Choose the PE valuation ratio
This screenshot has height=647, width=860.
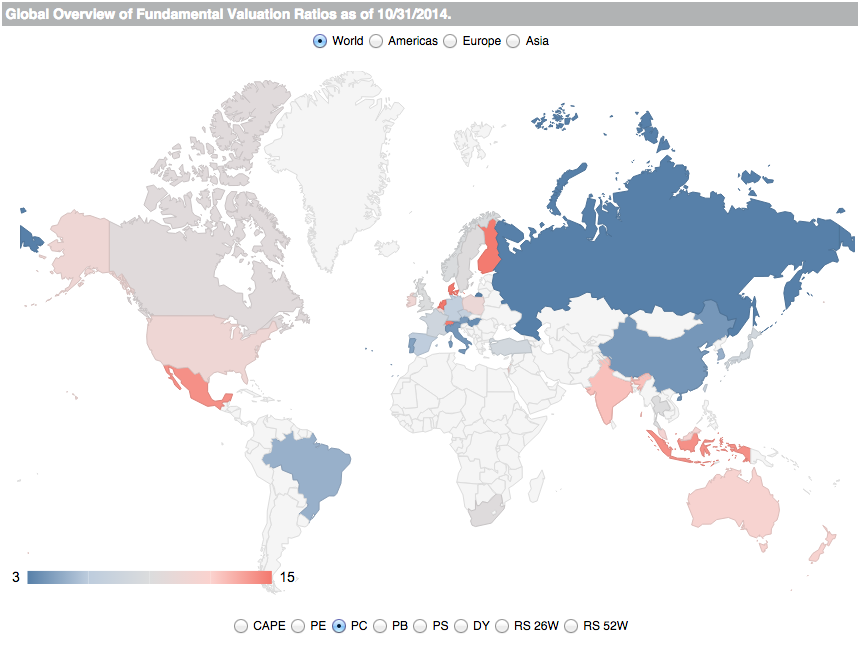[x=298, y=626]
